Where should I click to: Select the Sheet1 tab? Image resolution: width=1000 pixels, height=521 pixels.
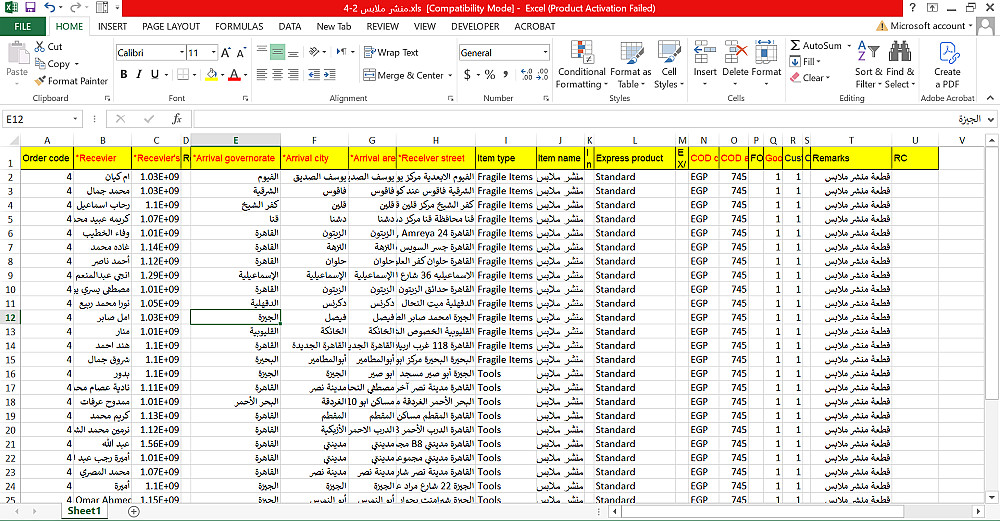click(x=84, y=511)
